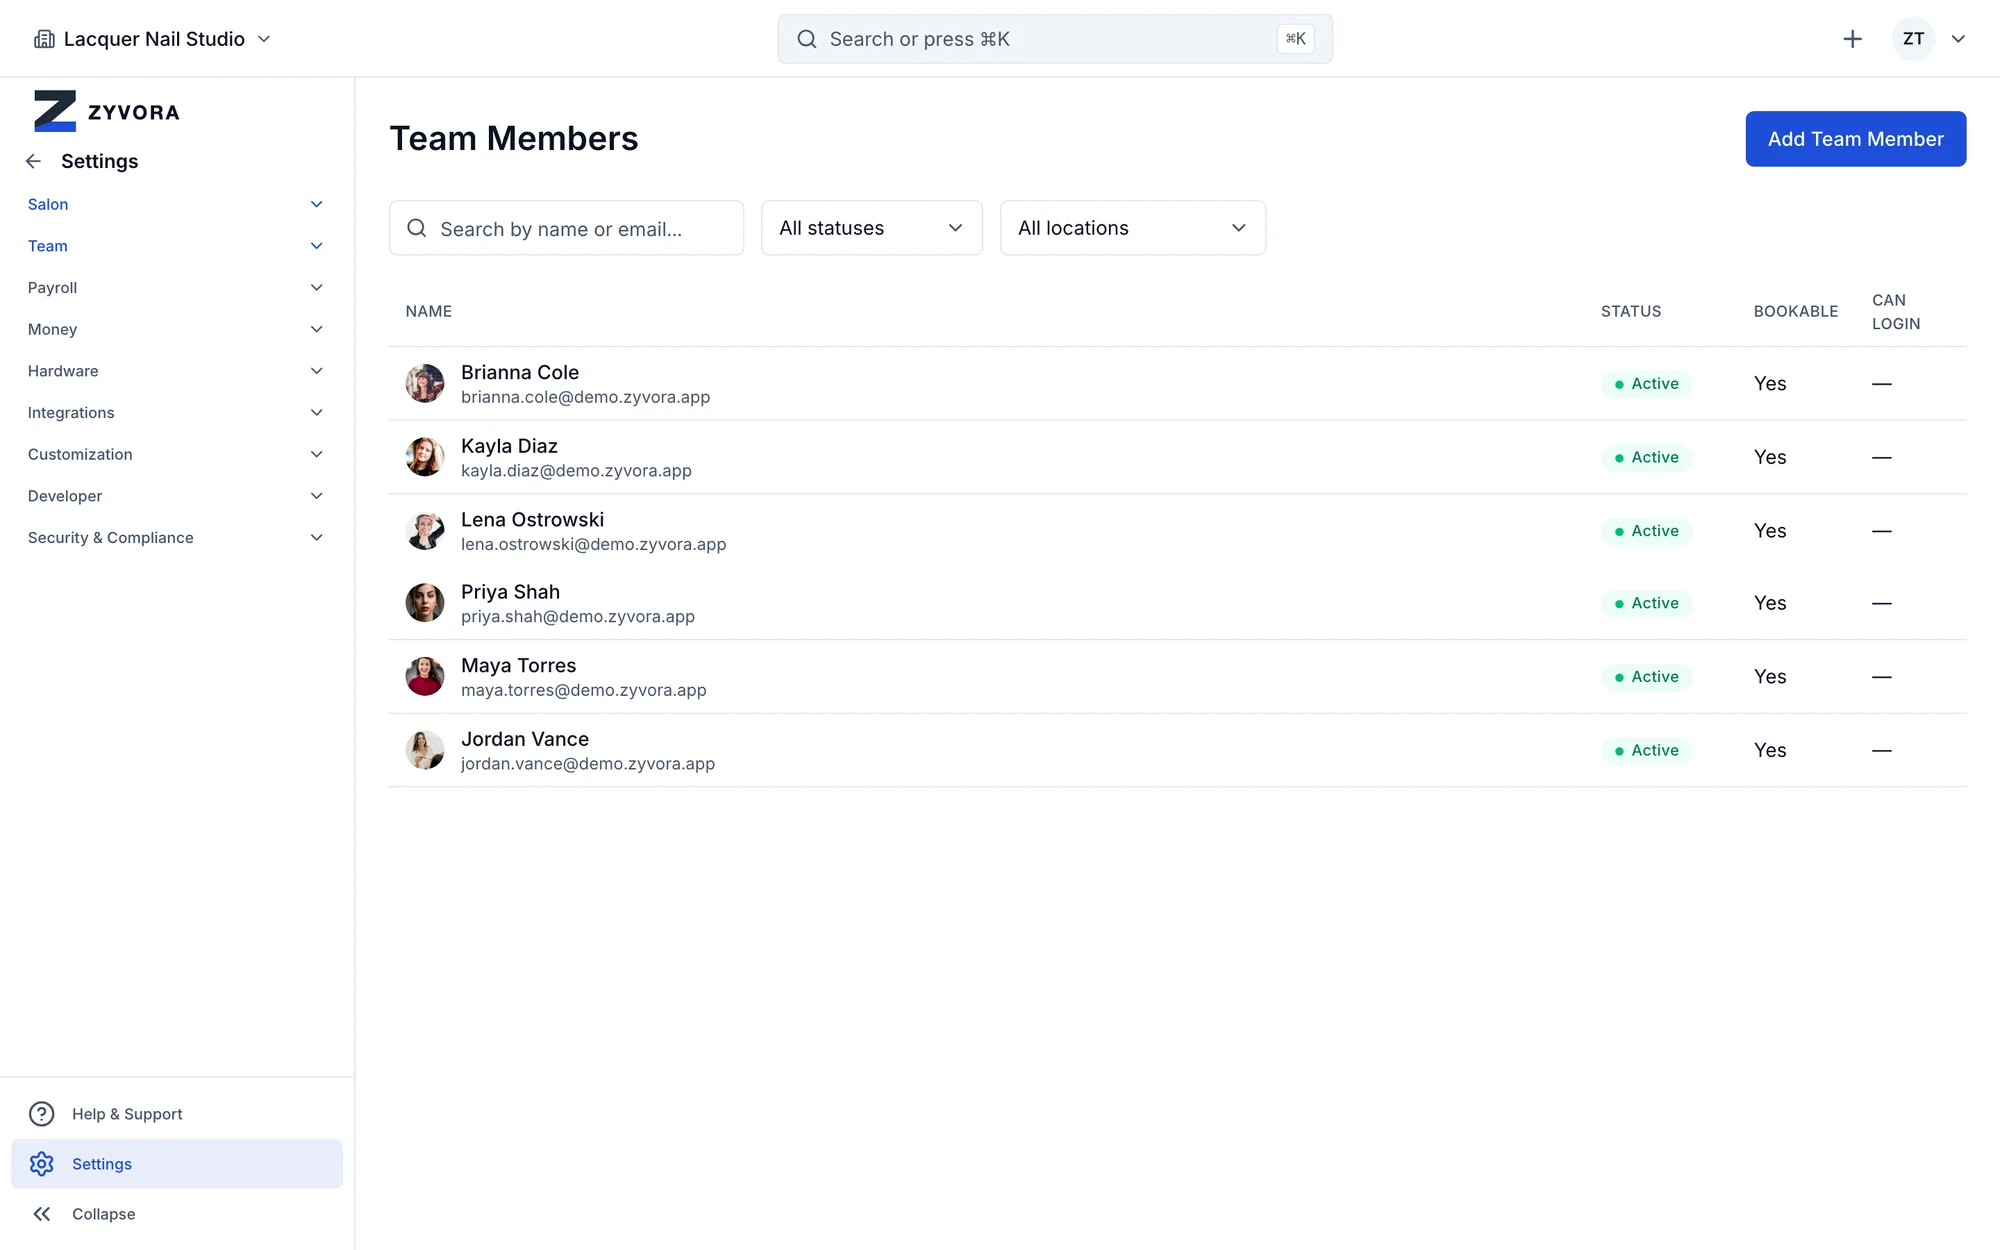Click Priya Shah's avatar
Screen dimensions: 2000x1250
425,603
